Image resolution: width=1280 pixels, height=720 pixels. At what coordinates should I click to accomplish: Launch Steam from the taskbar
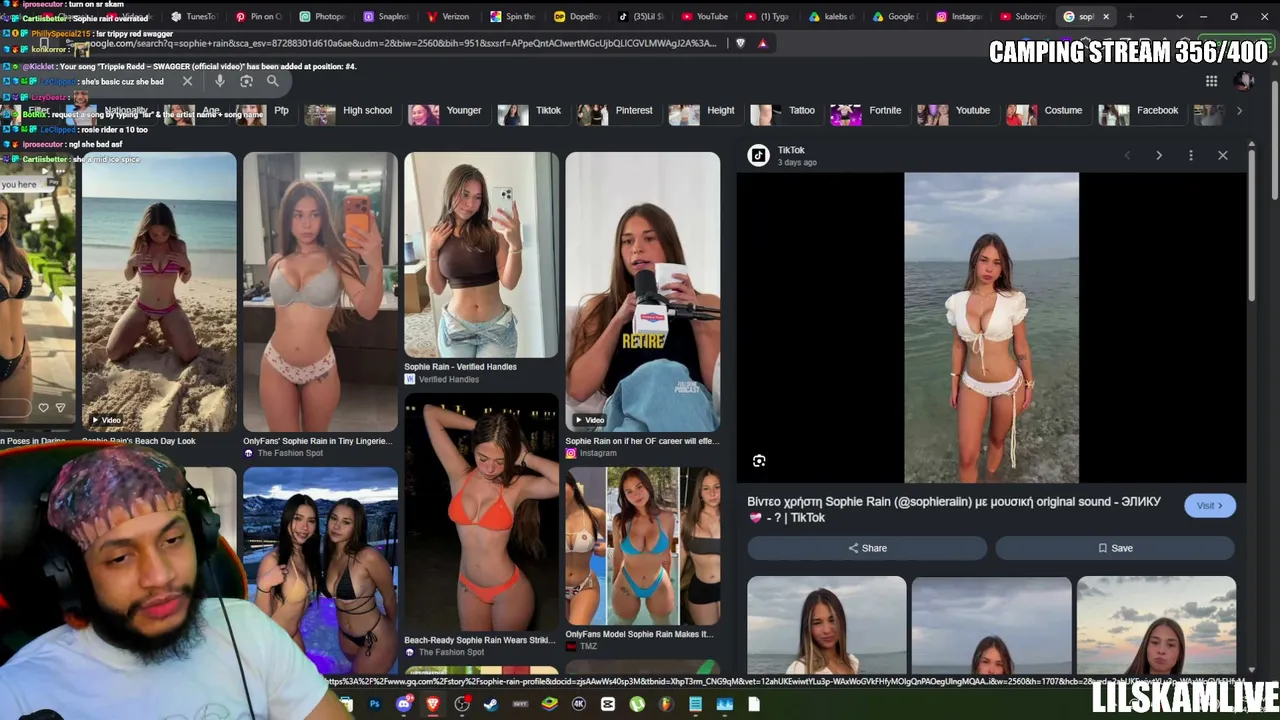pos(491,704)
